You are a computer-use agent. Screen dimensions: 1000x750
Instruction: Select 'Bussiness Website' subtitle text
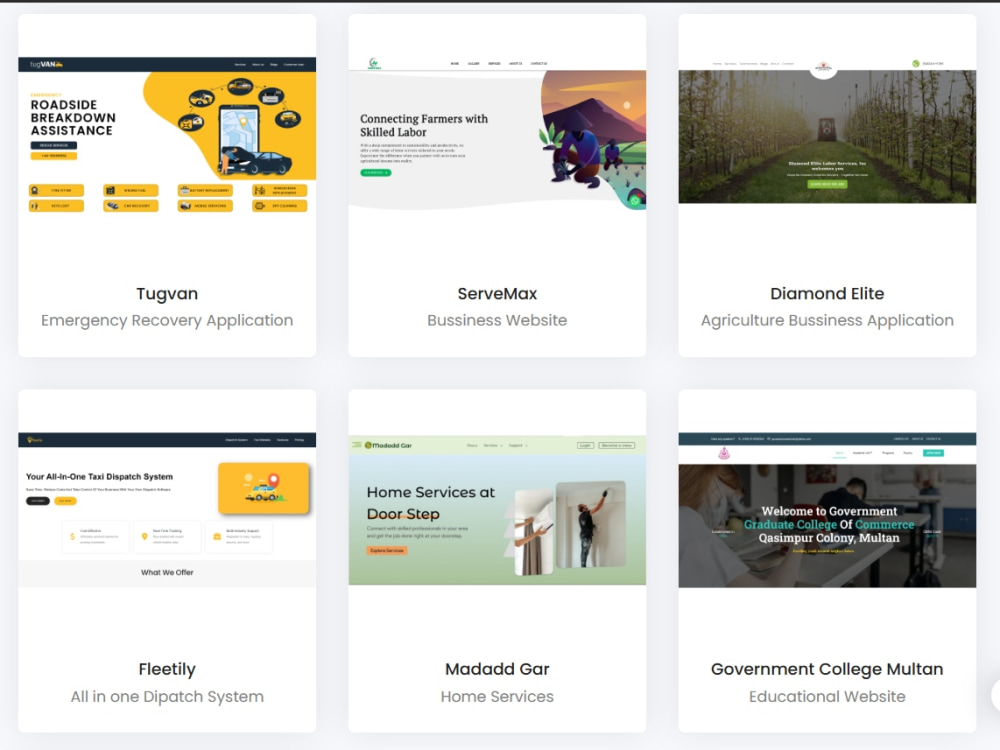coord(497,320)
